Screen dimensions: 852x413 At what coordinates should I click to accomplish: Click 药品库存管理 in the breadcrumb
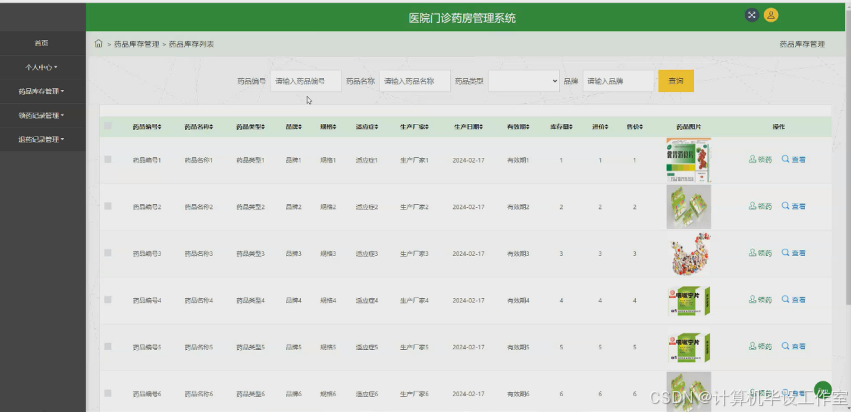137,45
